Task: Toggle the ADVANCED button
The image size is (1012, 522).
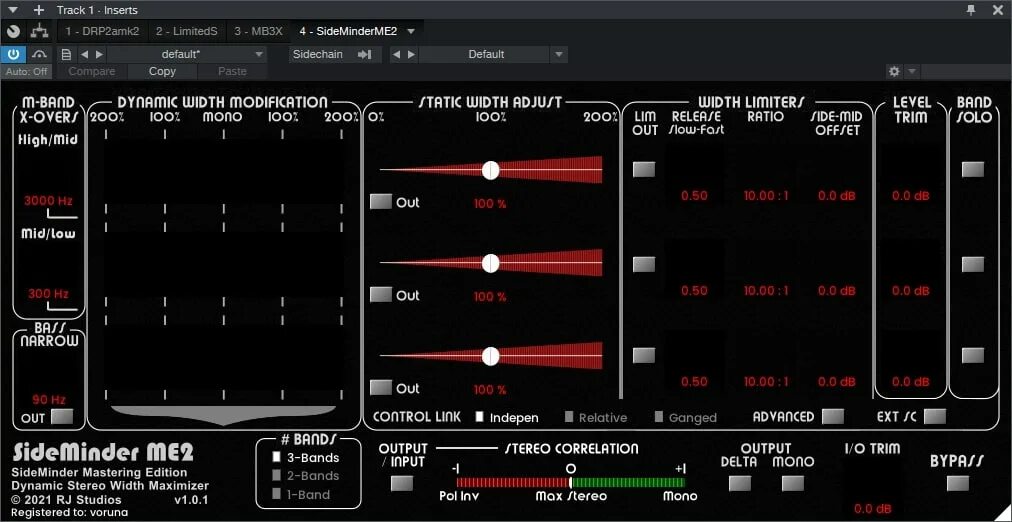Action: pos(833,416)
